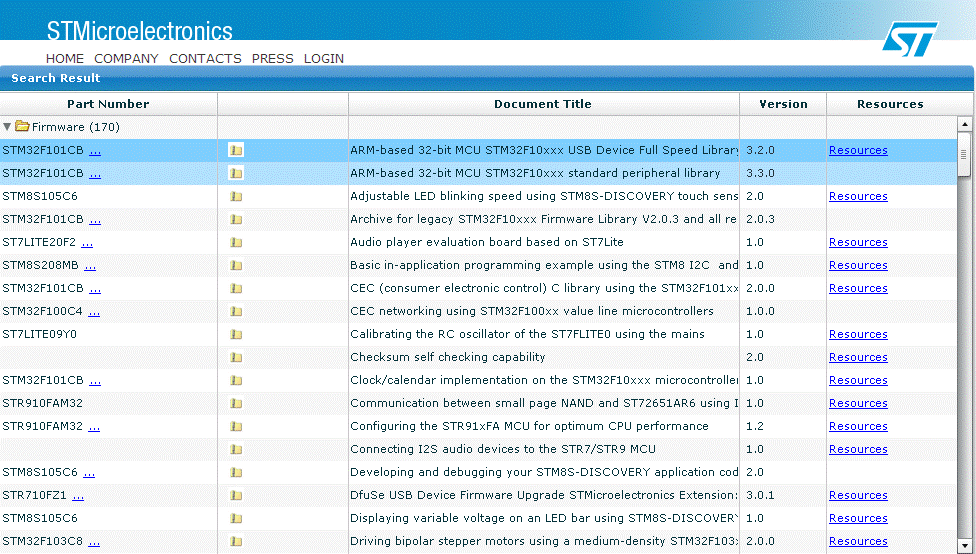Click the LOGIN link in navigation

[x=324, y=59]
